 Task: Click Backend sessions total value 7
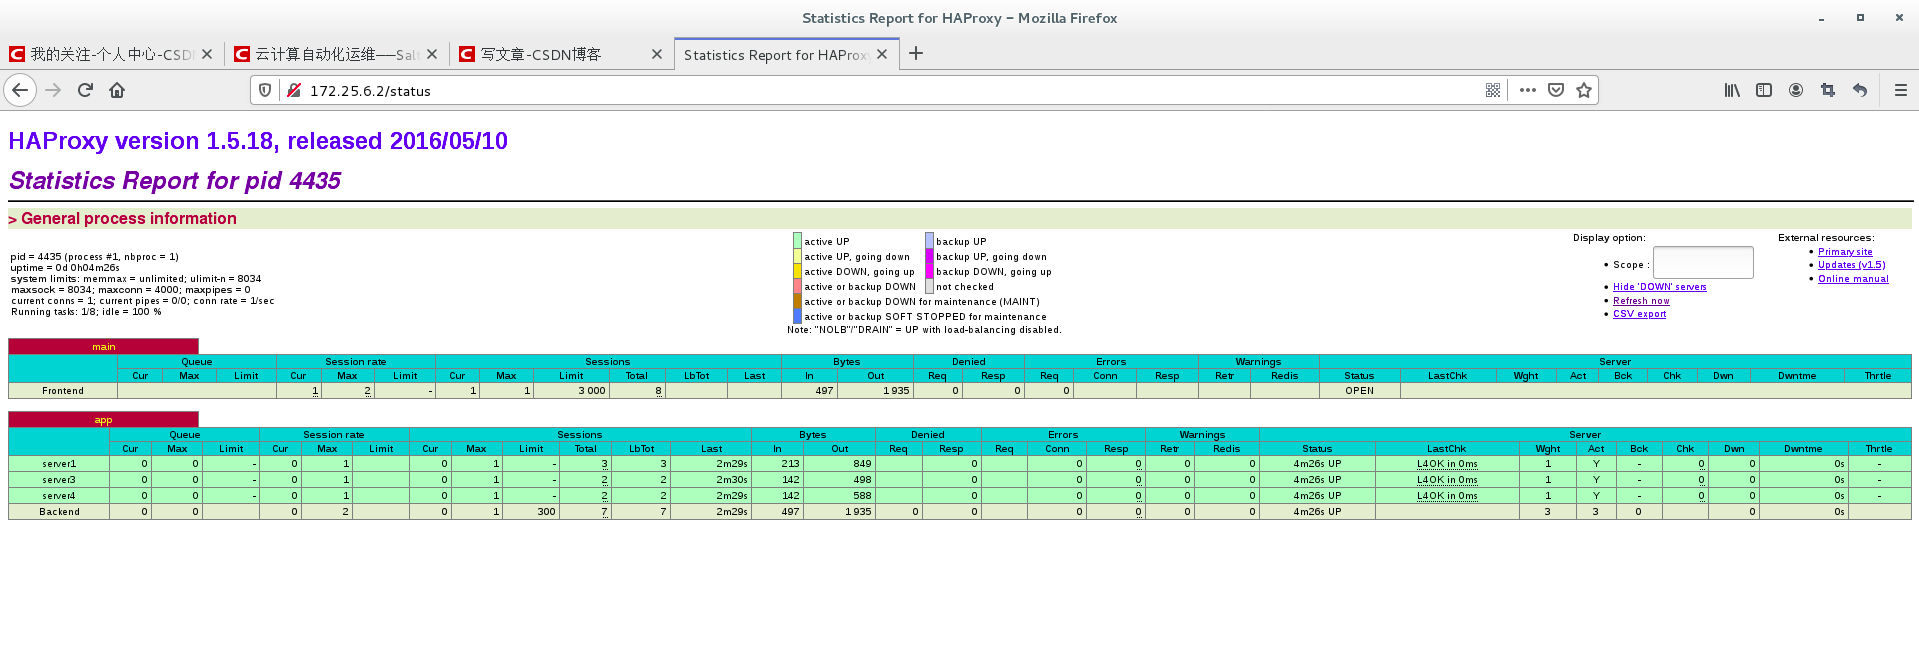pos(605,512)
